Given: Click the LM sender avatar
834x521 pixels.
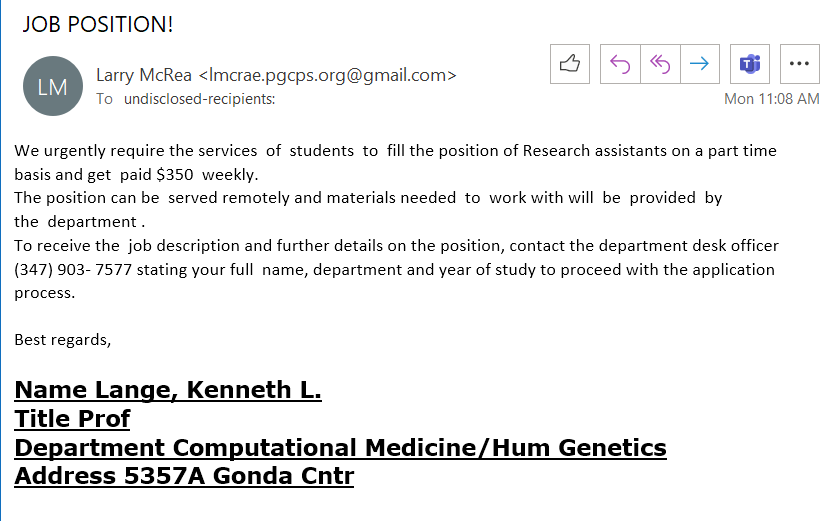Looking at the screenshot, I should point(53,86).
